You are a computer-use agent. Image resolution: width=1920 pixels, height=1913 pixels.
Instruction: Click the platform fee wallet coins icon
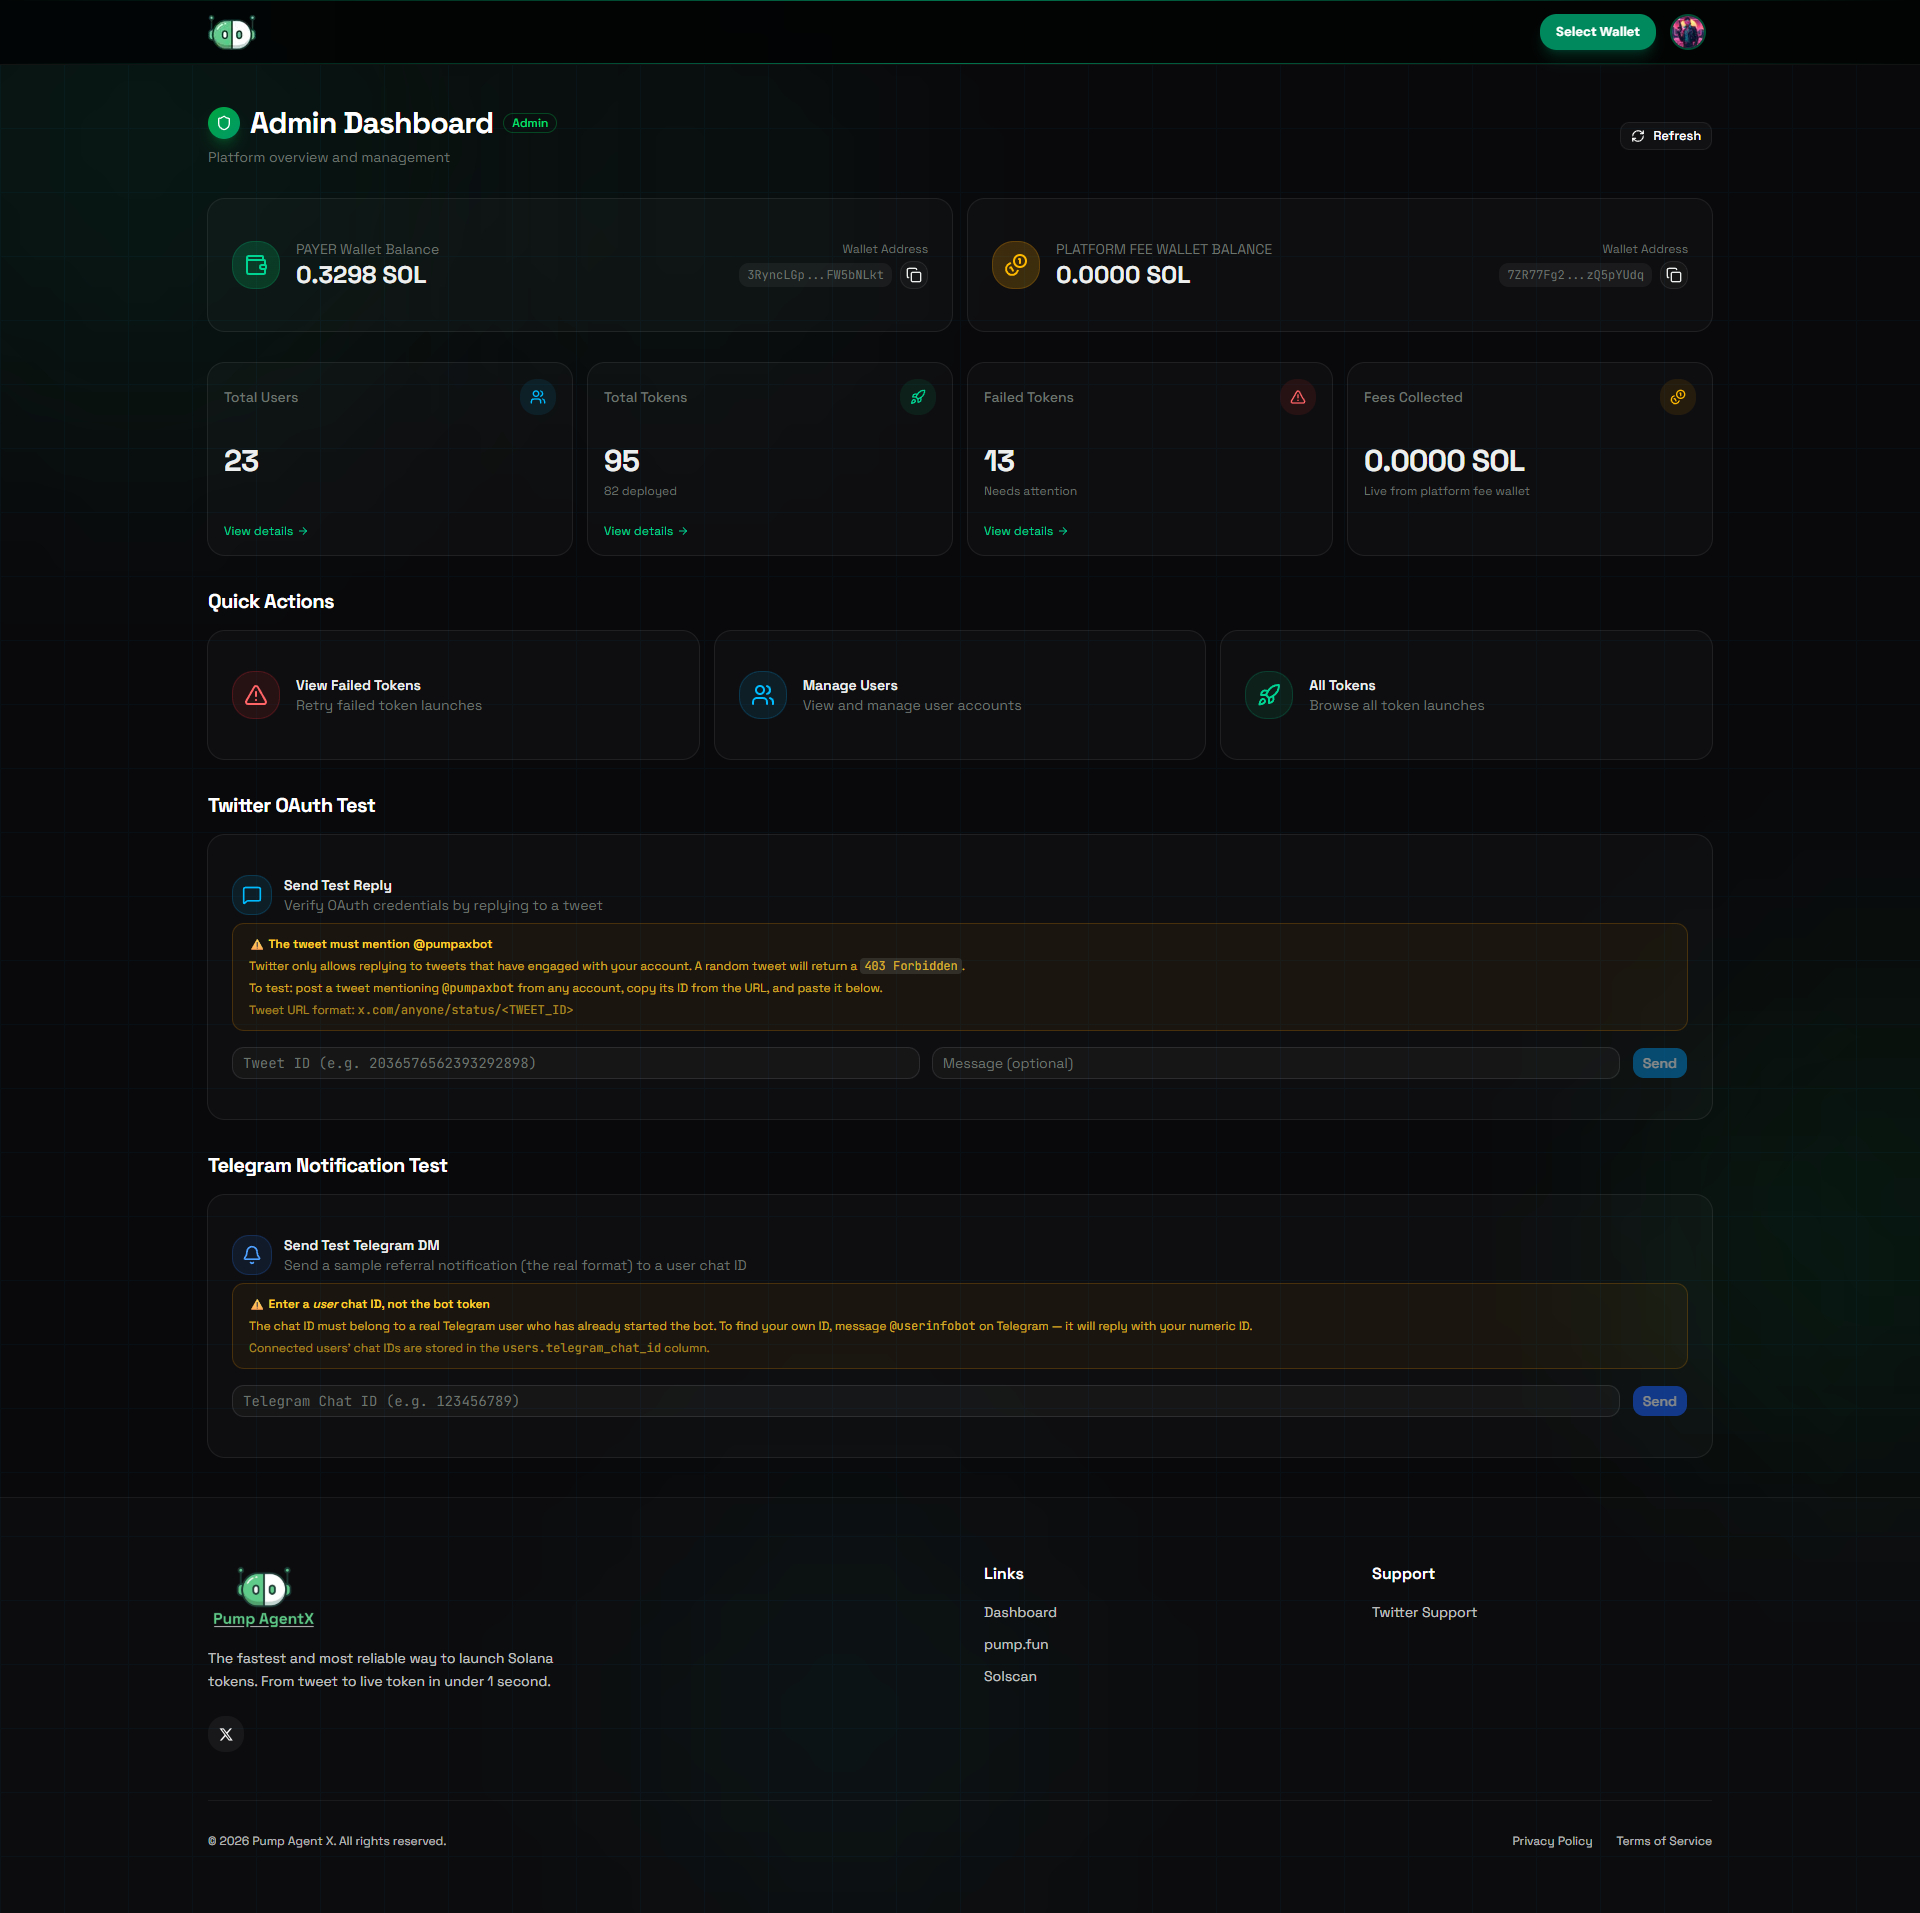click(1016, 265)
